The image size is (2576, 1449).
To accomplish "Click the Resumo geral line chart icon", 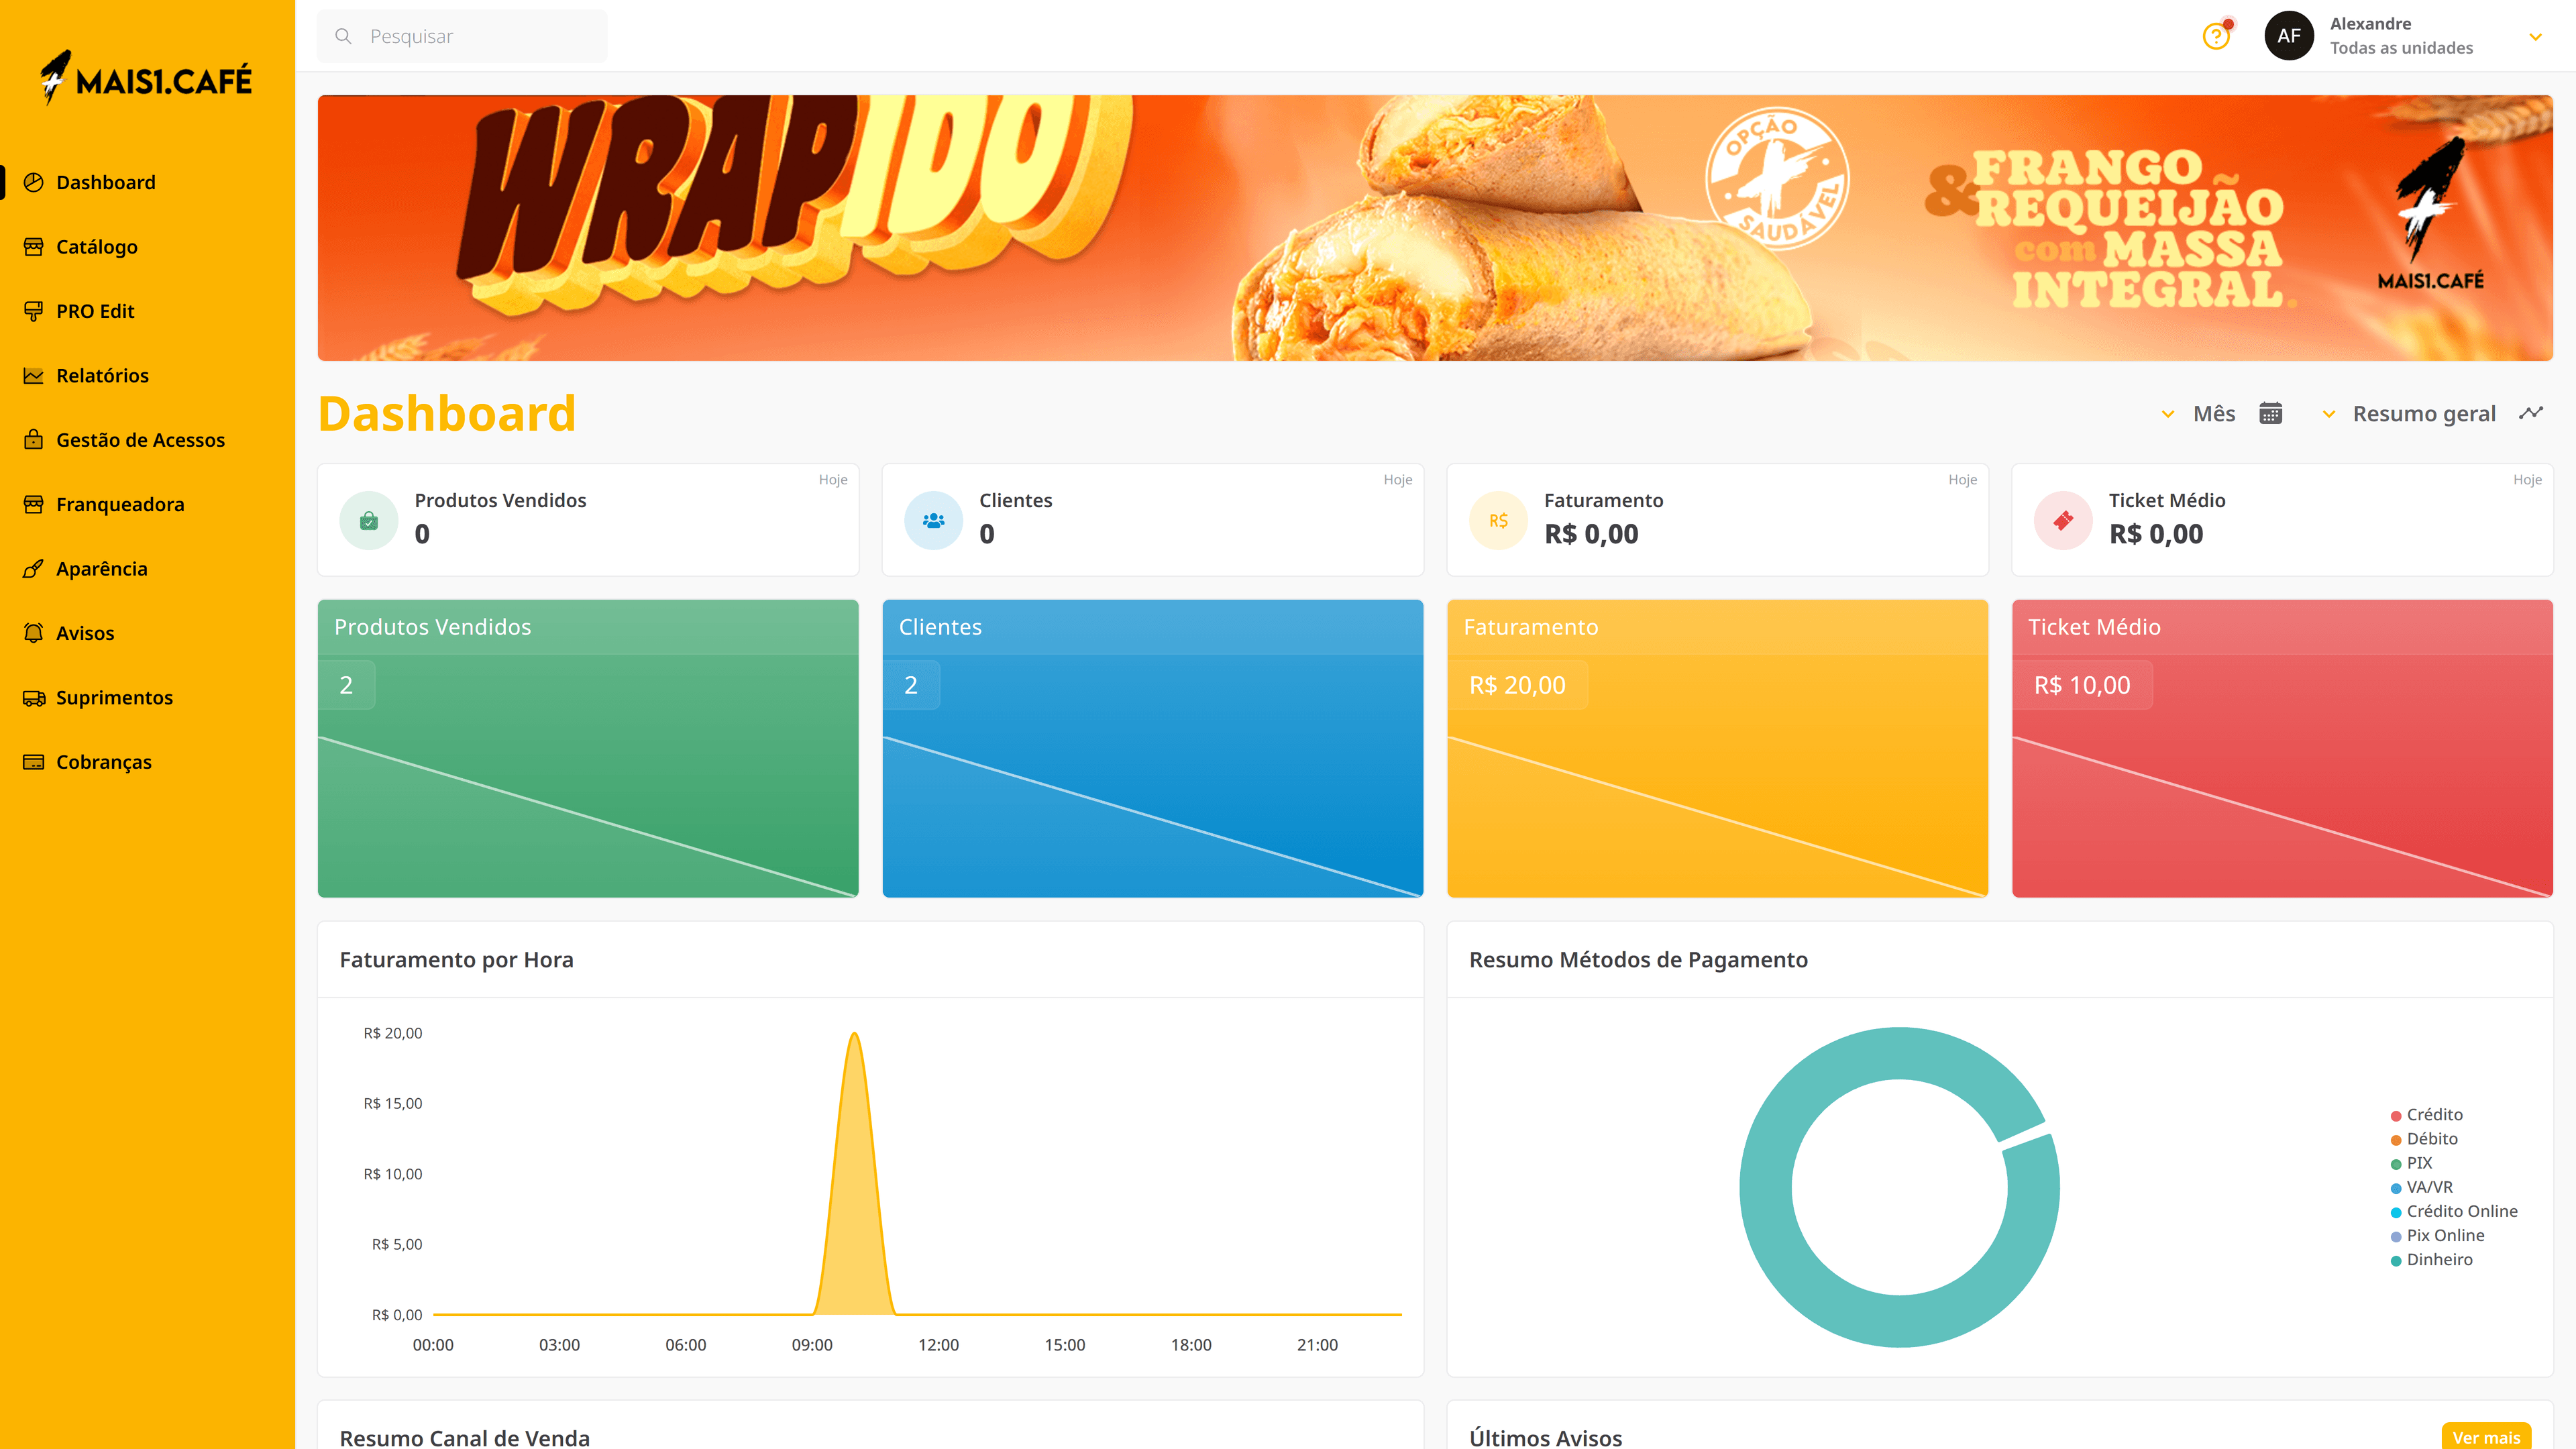I will [2530, 413].
